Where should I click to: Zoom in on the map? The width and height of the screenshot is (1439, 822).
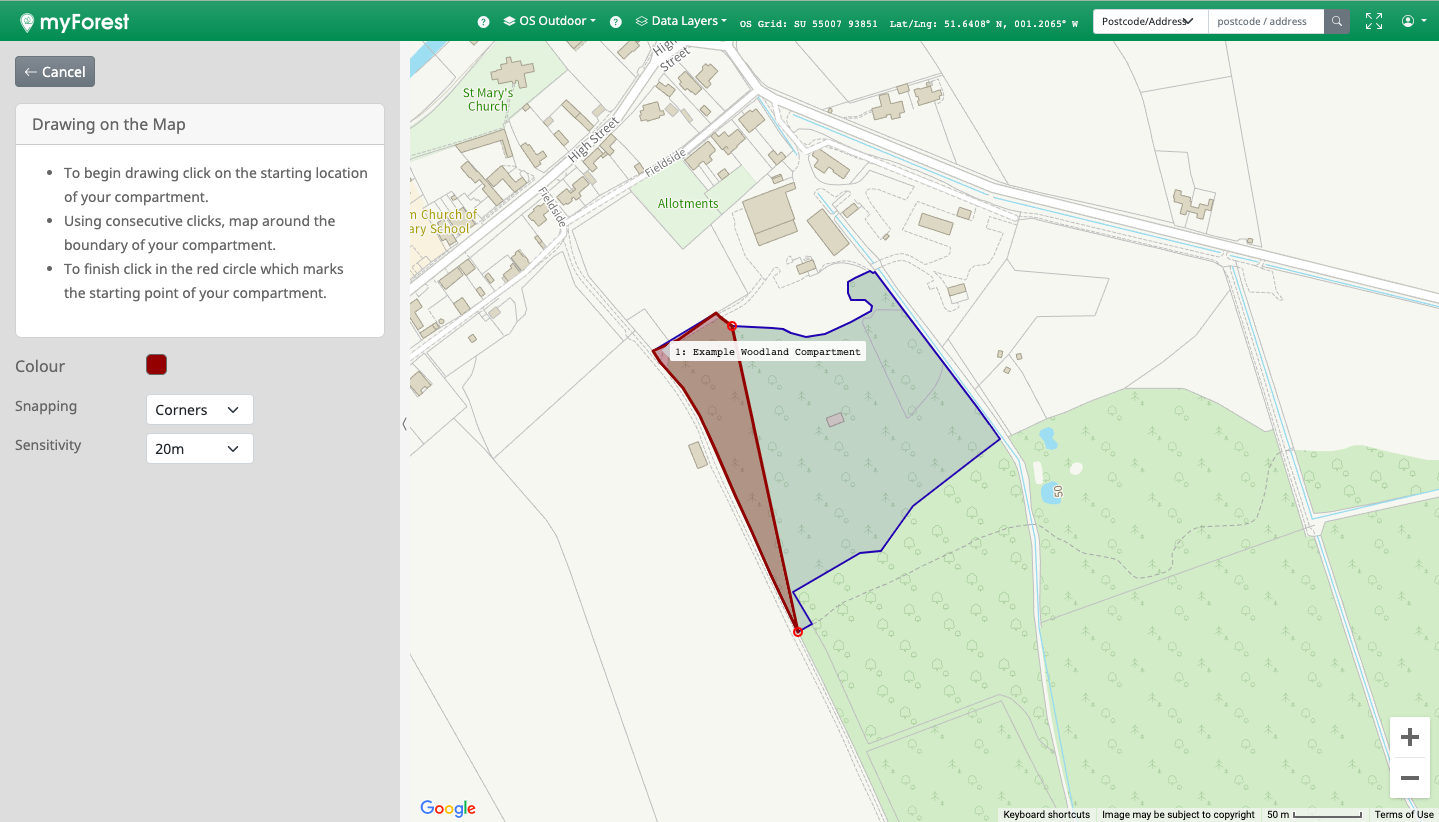point(1410,738)
